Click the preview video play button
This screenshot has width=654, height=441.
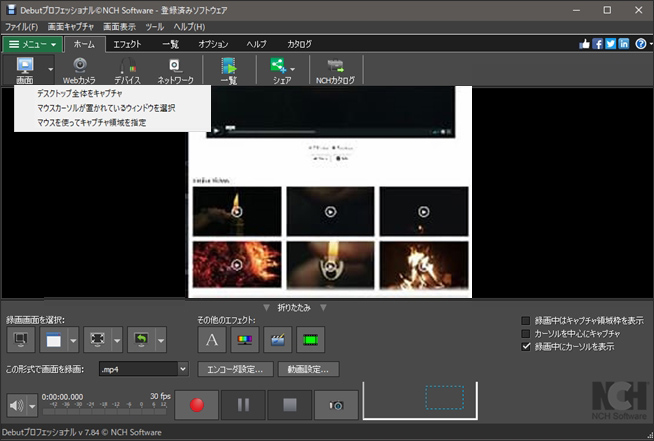pos(216,131)
